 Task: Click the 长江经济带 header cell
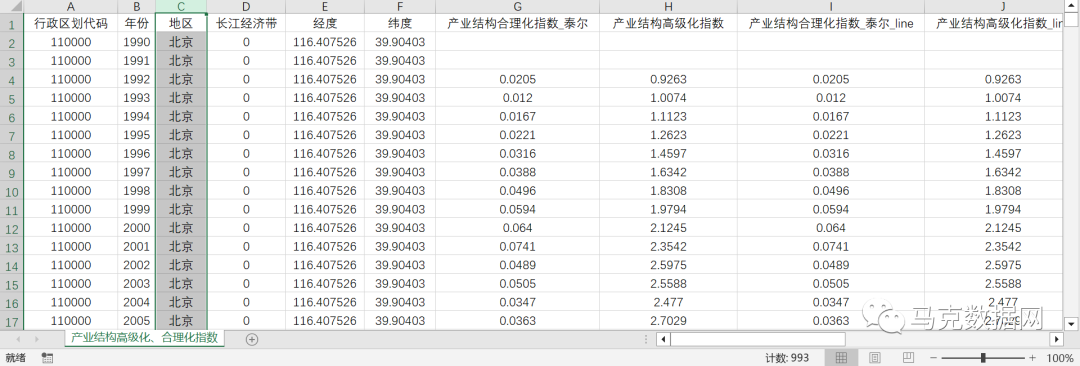click(246, 23)
